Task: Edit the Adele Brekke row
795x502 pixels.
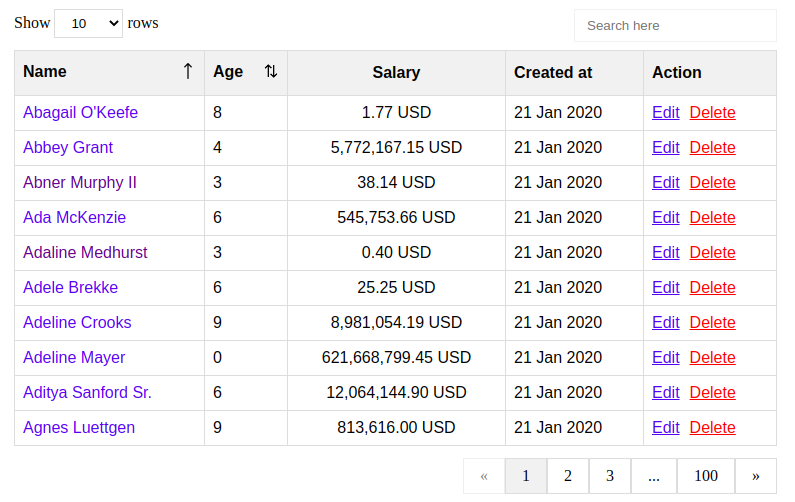Action: pyautogui.click(x=665, y=288)
